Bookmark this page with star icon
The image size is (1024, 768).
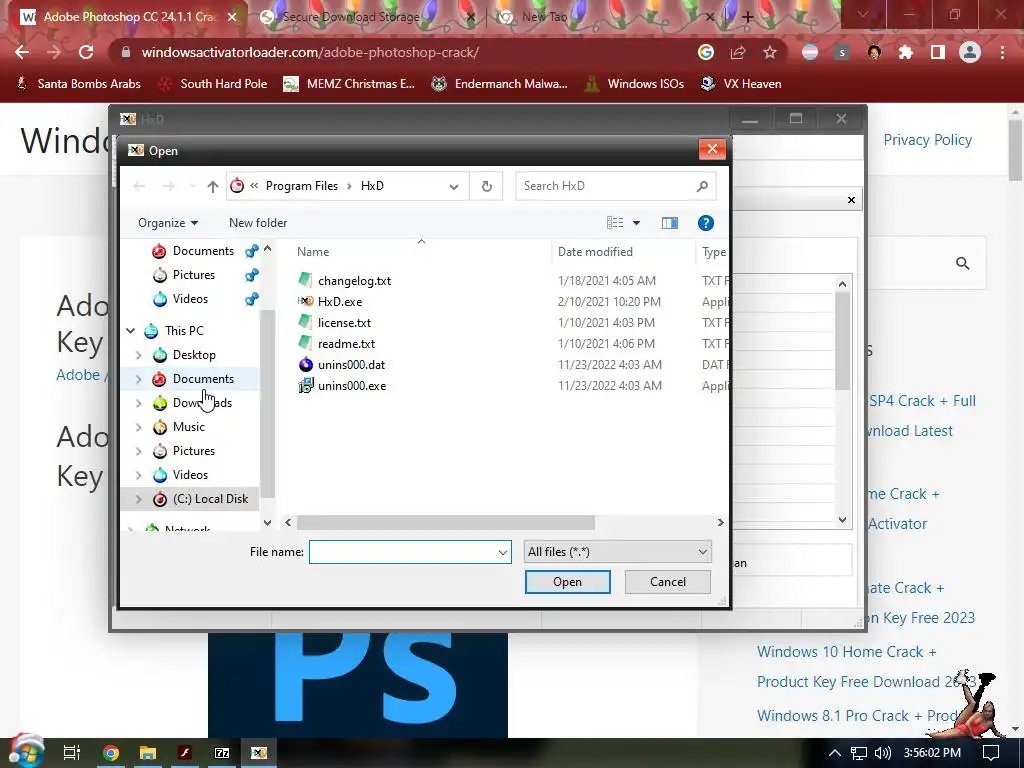(770, 52)
